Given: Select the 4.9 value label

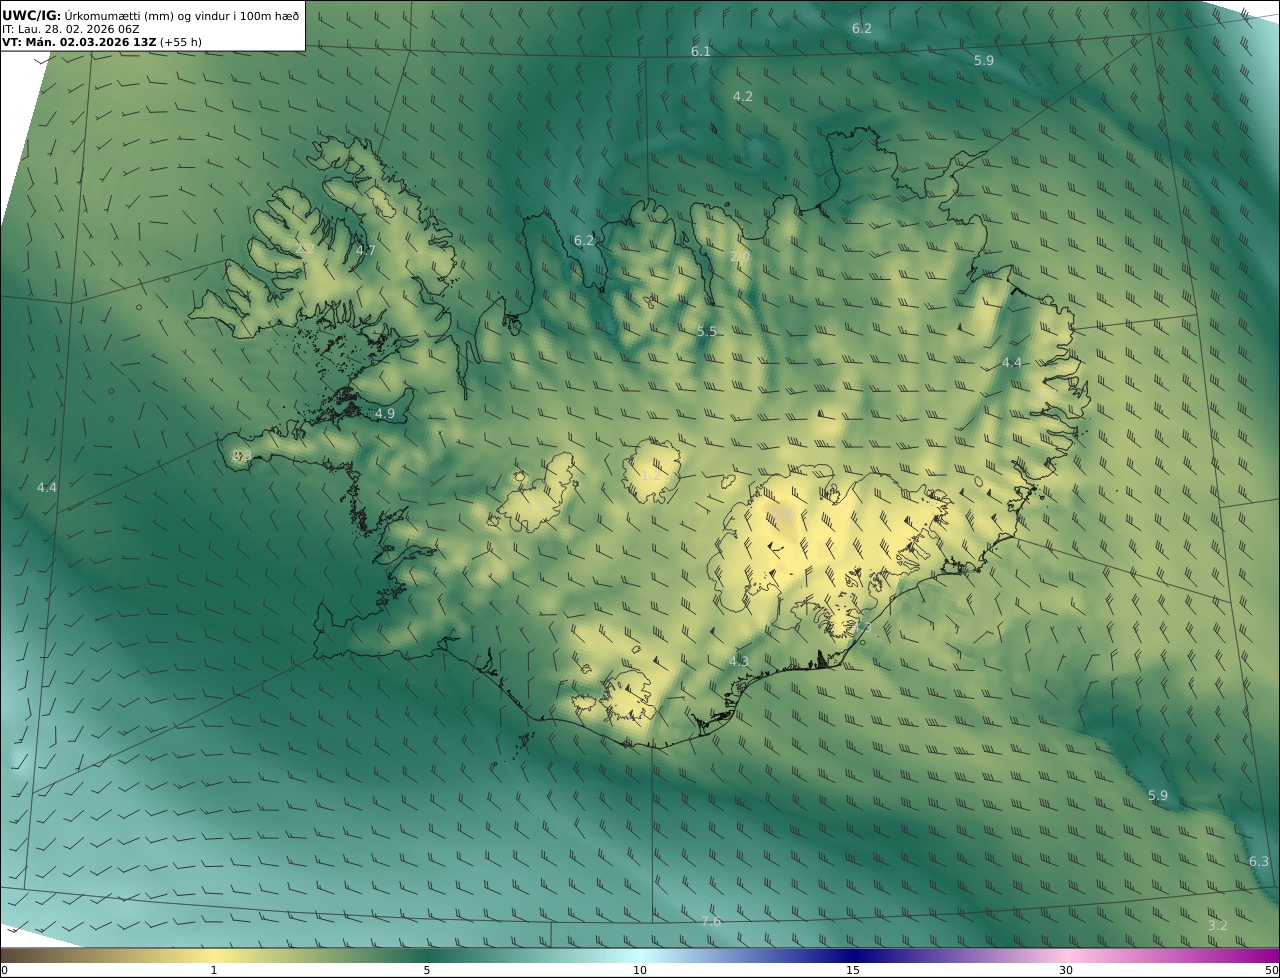Looking at the screenshot, I should pyautogui.click(x=385, y=413).
